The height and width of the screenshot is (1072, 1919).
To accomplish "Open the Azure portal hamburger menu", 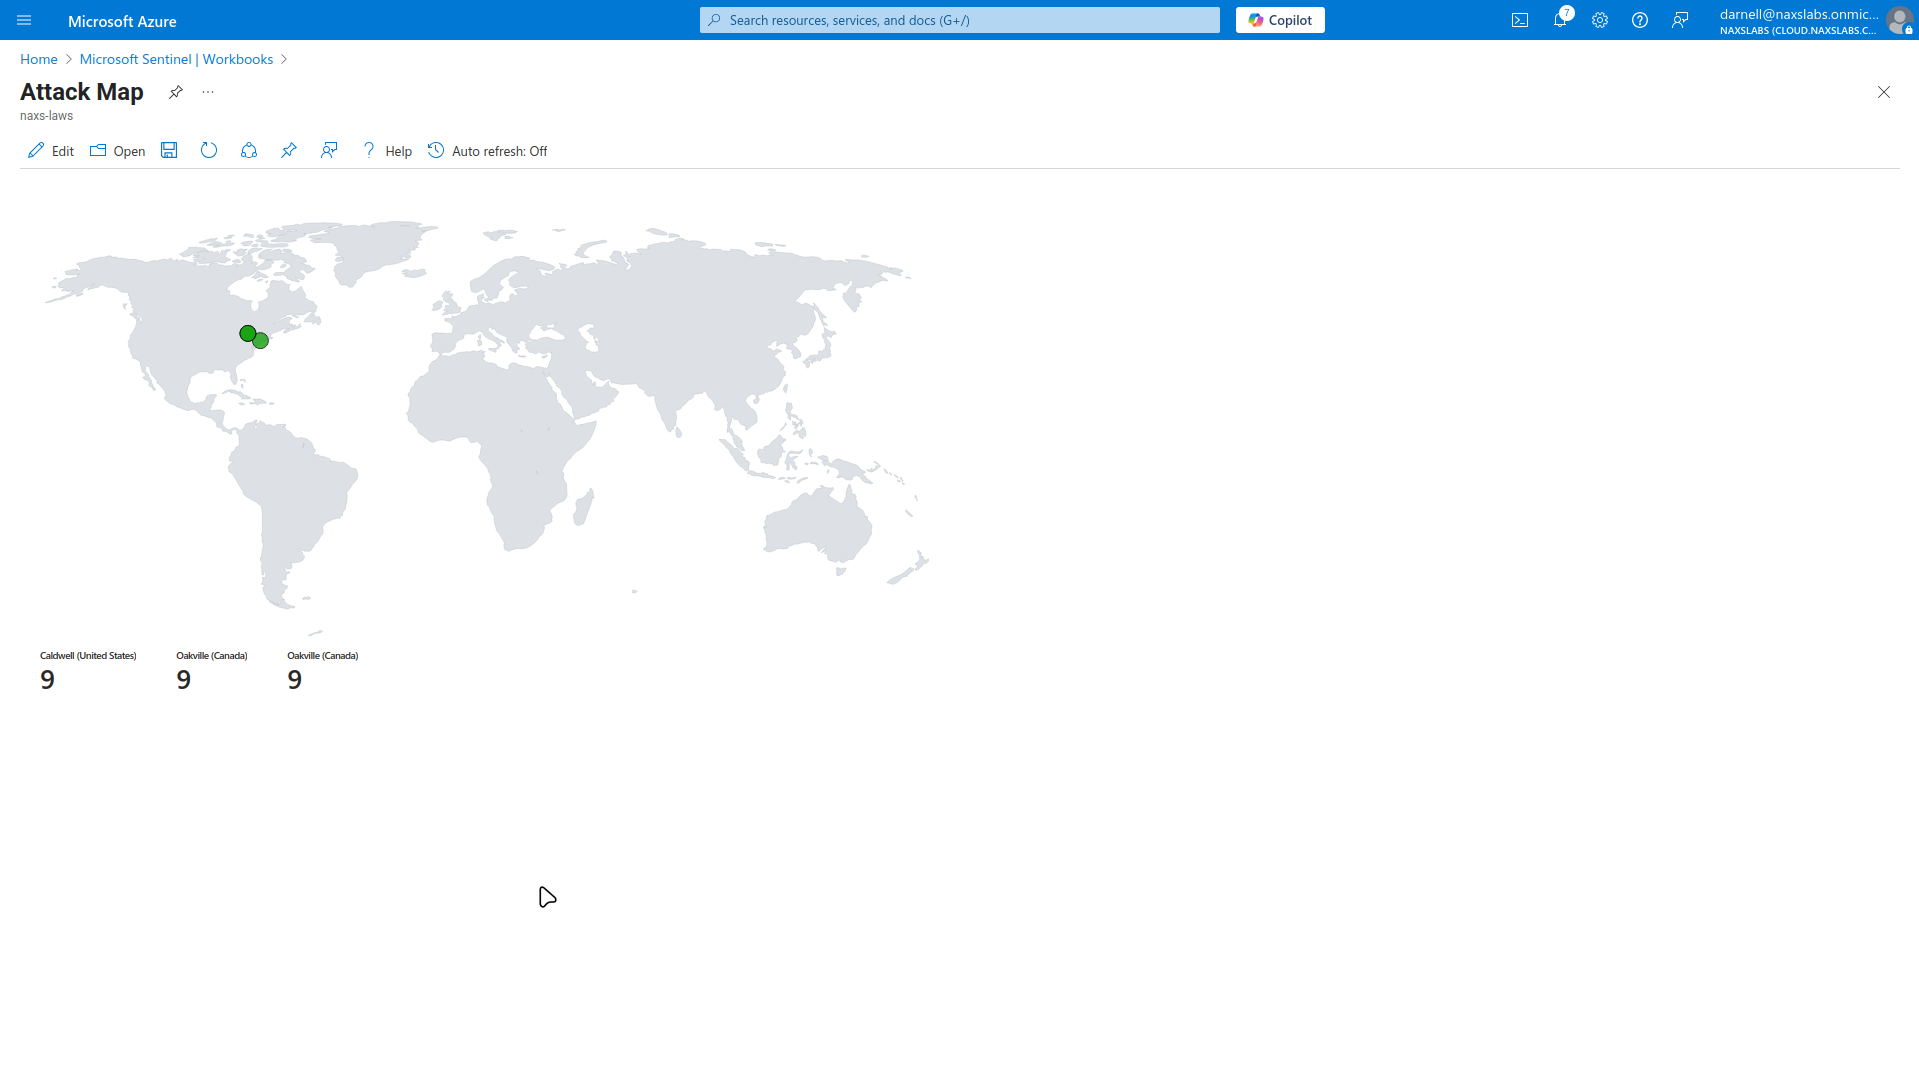I will (x=24, y=20).
